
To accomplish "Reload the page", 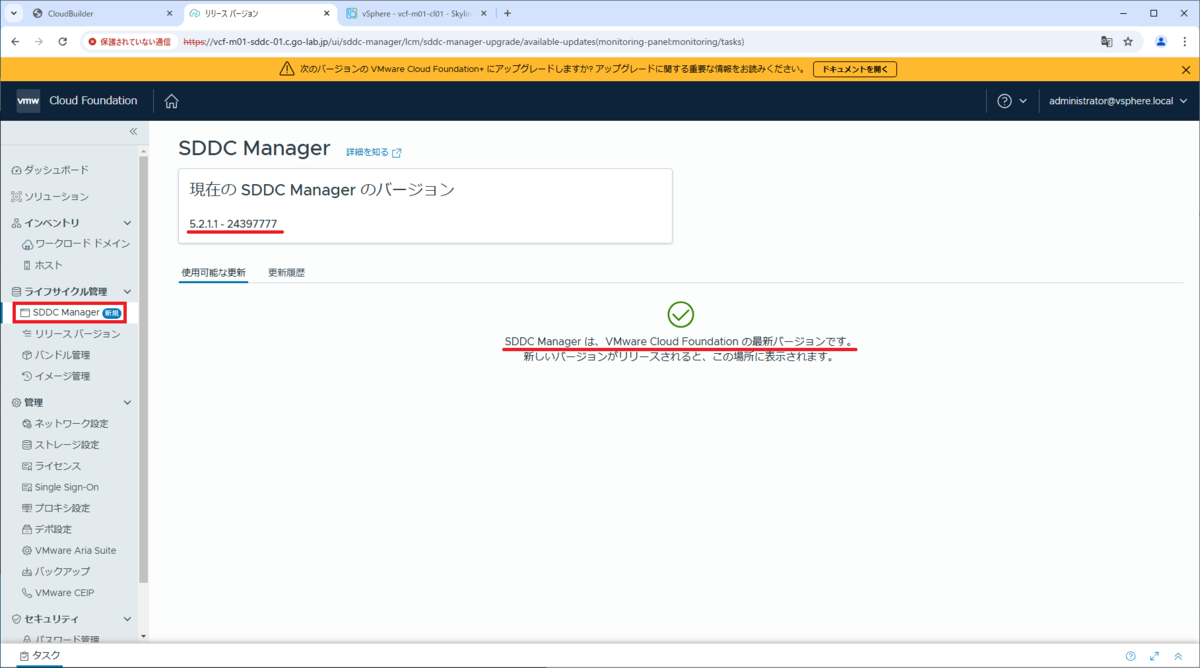I will 63,42.
